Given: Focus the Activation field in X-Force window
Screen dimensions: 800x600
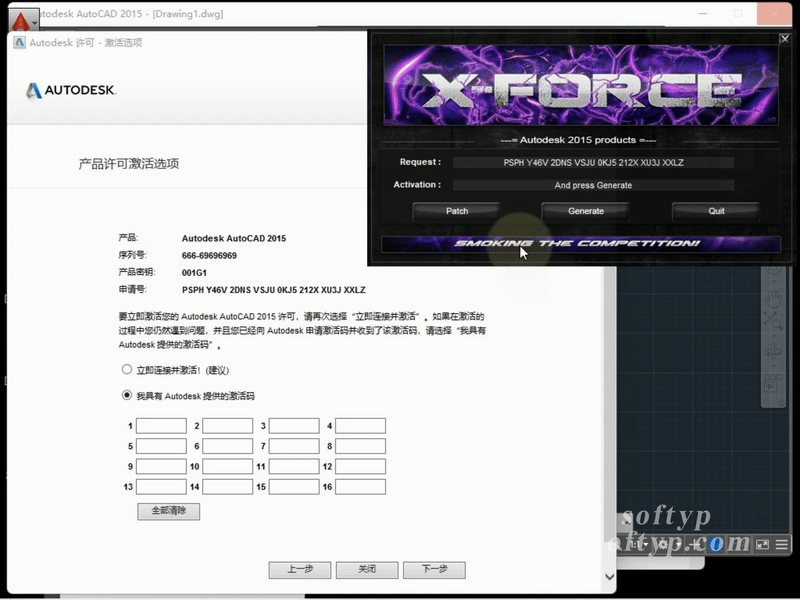Looking at the screenshot, I should [593, 185].
